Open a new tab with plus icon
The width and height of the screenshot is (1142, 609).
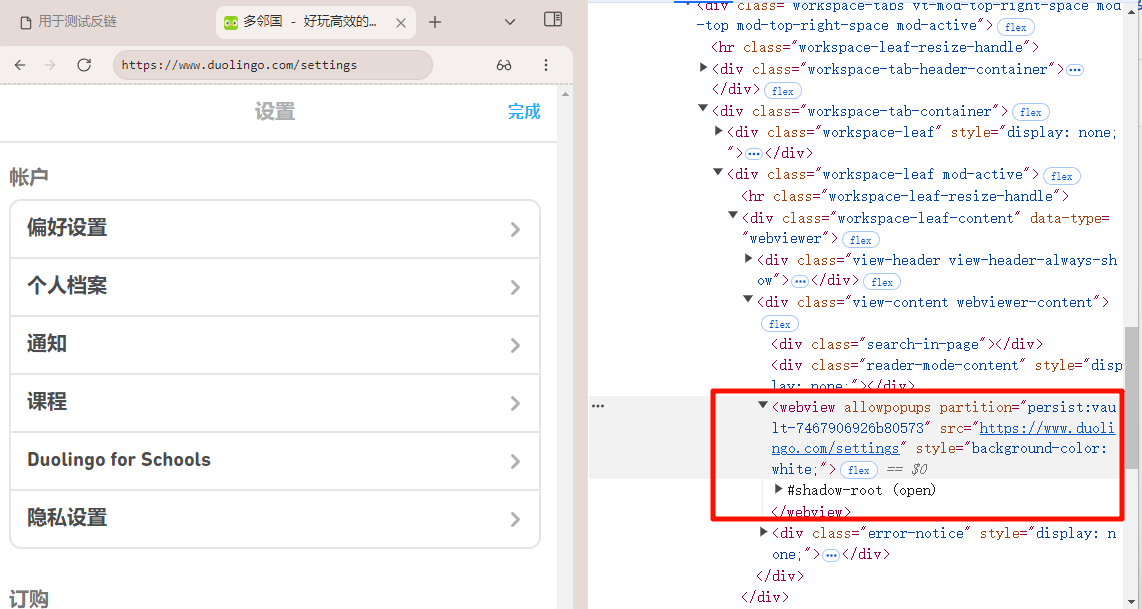435,23
